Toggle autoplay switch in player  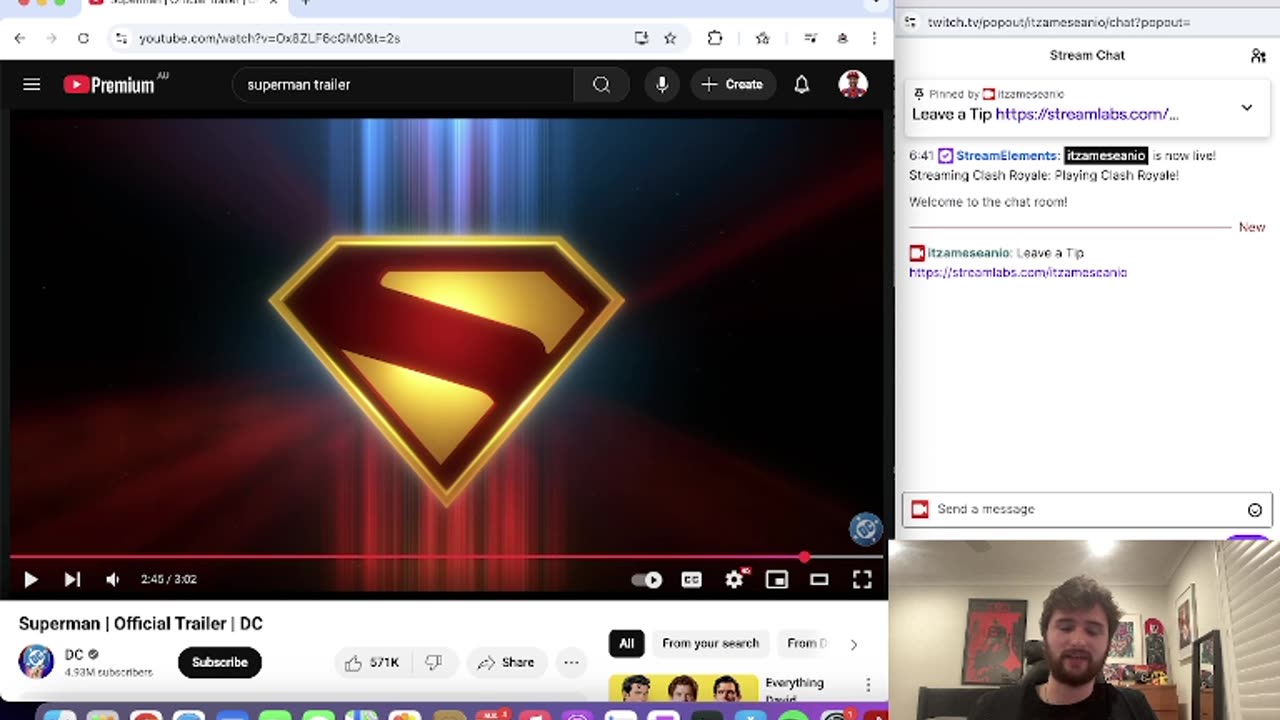647,580
